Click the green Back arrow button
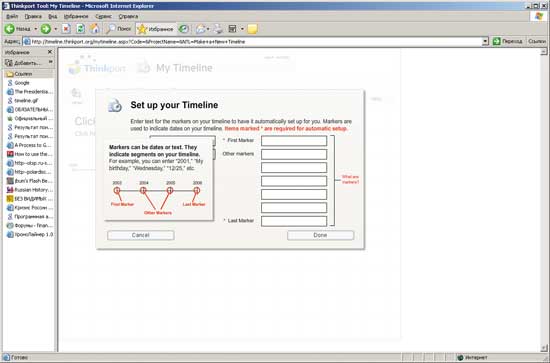The image size is (550, 363). (10, 29)
